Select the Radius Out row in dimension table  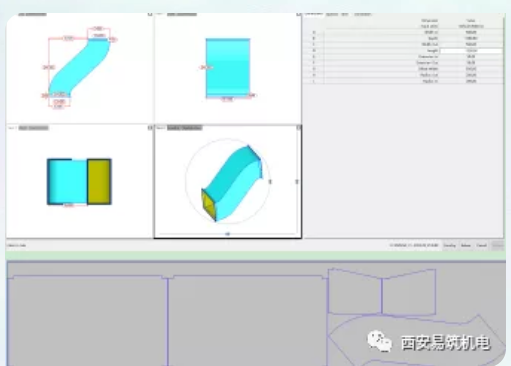pos(403,75)
